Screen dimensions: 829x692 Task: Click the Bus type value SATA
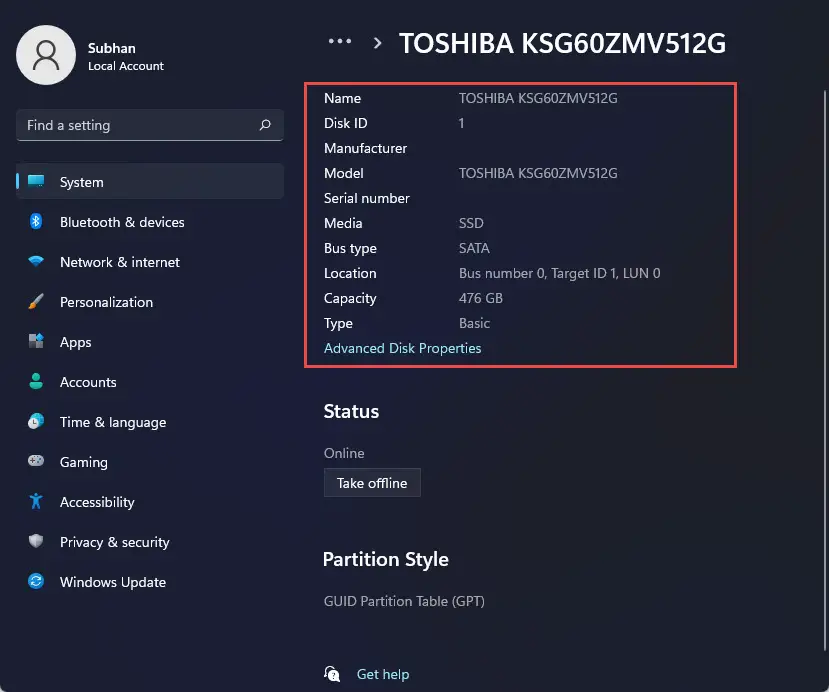pos(474,248)
